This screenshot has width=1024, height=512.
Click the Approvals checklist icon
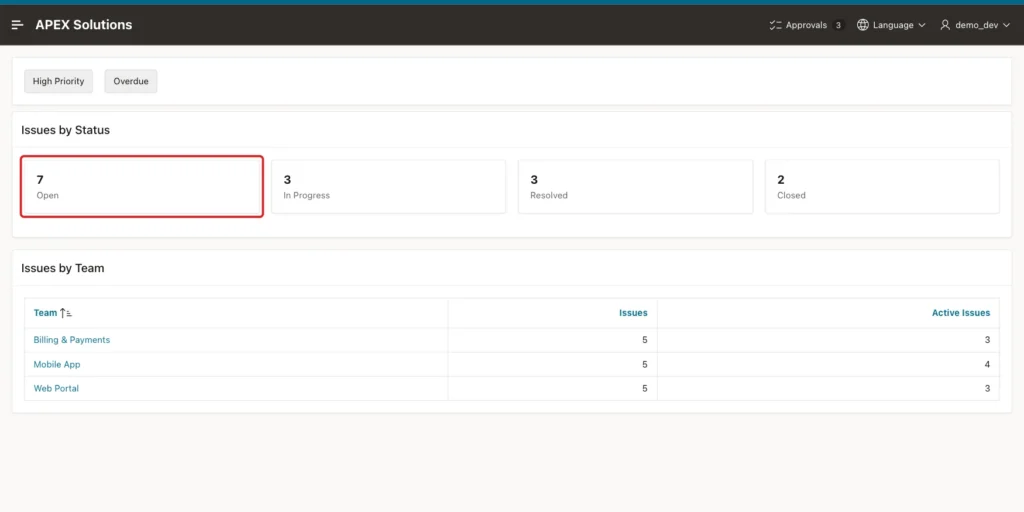pos(775,25)
